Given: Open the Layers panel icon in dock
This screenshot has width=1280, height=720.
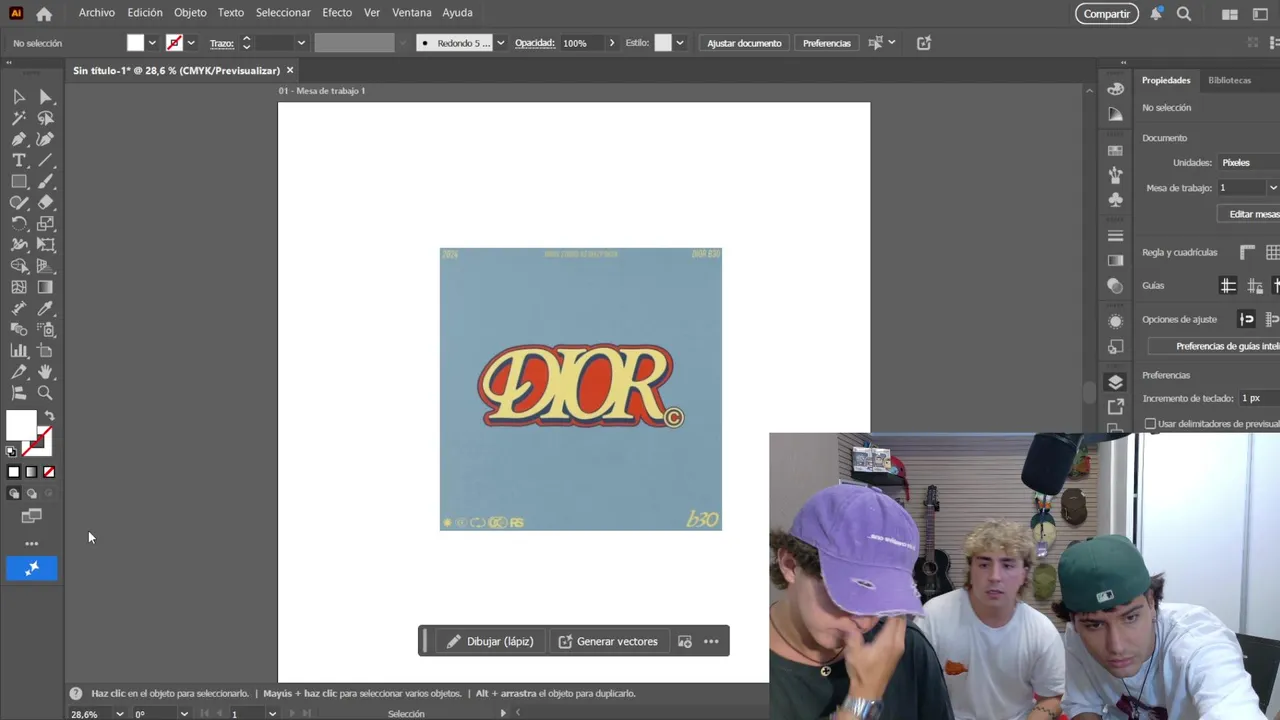Looking at the screenshot, I should pos(1115,382).
